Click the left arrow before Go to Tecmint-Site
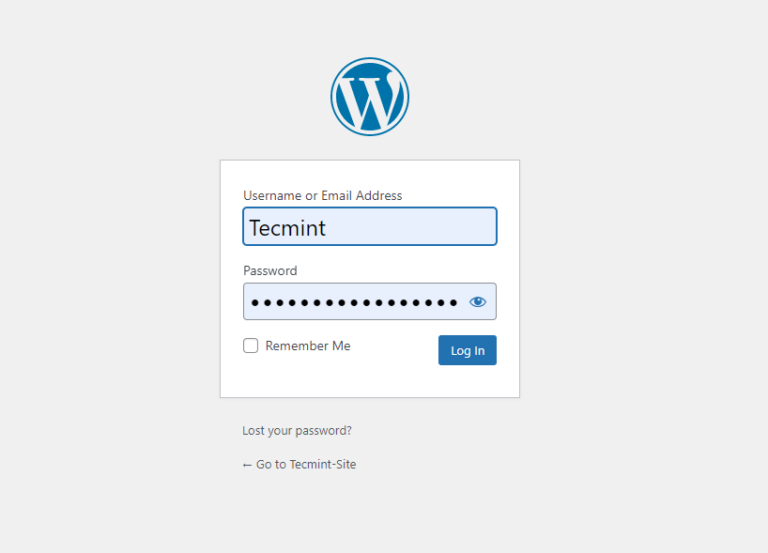The width and height of the screenshot is (768, 553). (x=247, y=464)
